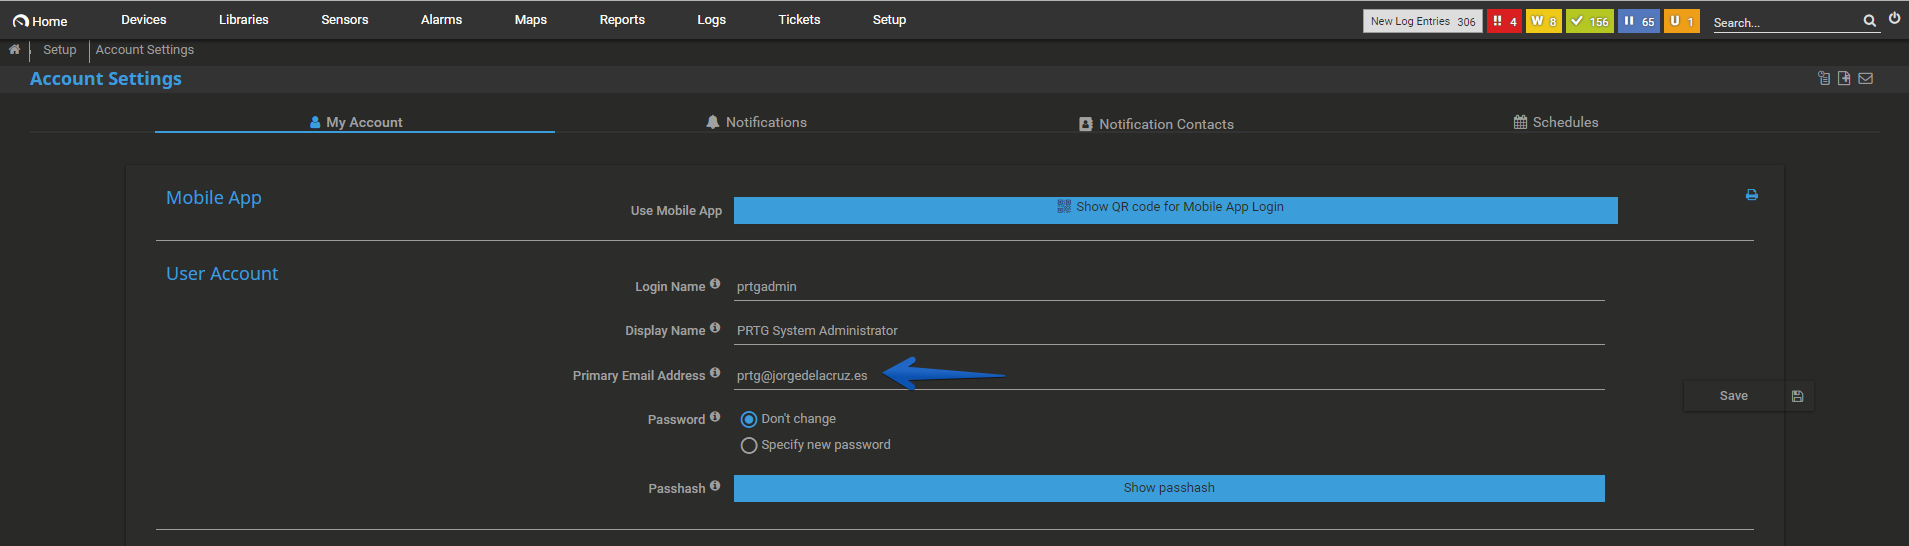The height and width of the screenshot is (546, 1909).
Task: Click the home breadcrumb icon
Action: pyautogui.click(x=14, y=49)
